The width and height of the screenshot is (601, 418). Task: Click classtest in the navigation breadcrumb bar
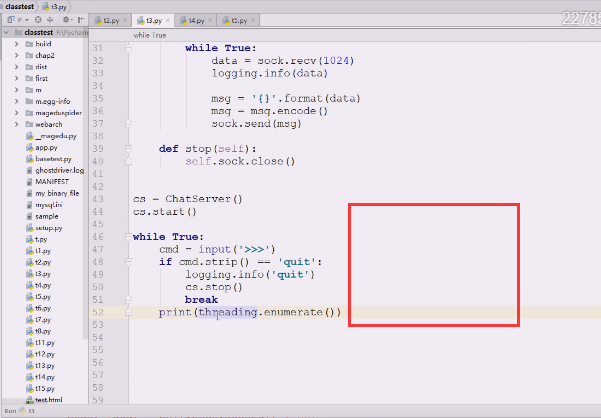click(x=19, y=7)
